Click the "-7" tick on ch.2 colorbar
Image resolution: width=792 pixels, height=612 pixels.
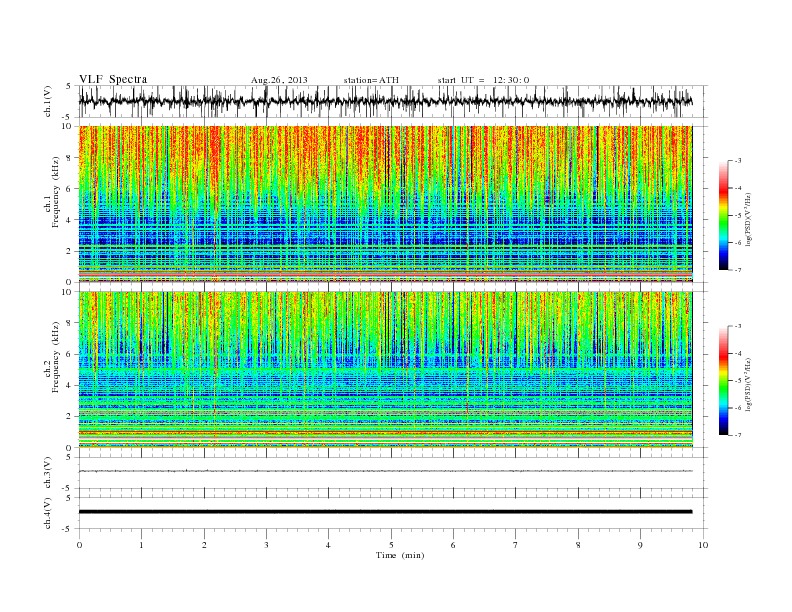coord(737,435)
